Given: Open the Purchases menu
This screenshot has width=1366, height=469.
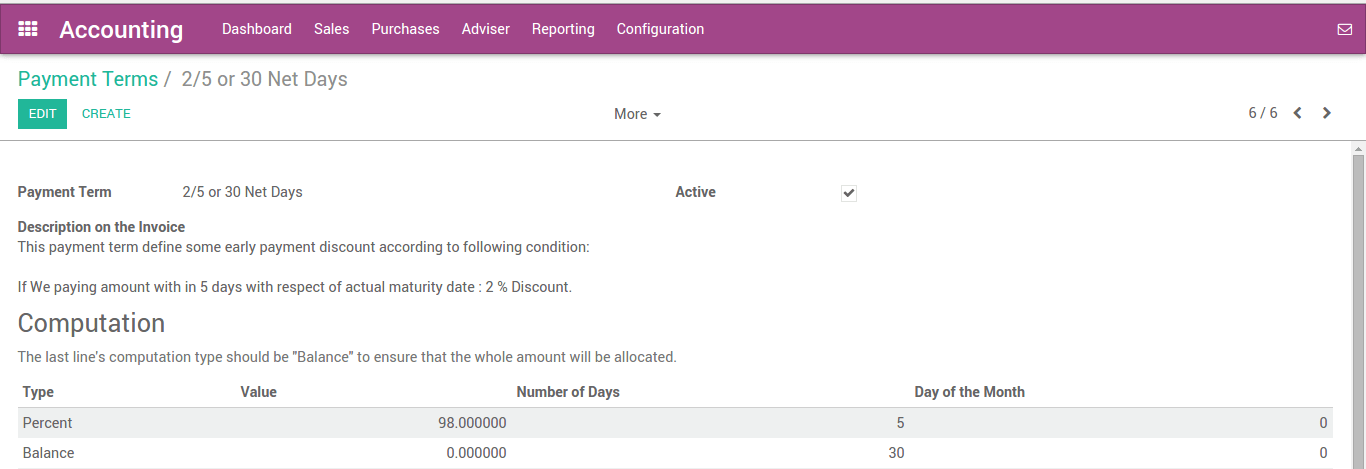Looking at the screenshot, I should 405,29.
